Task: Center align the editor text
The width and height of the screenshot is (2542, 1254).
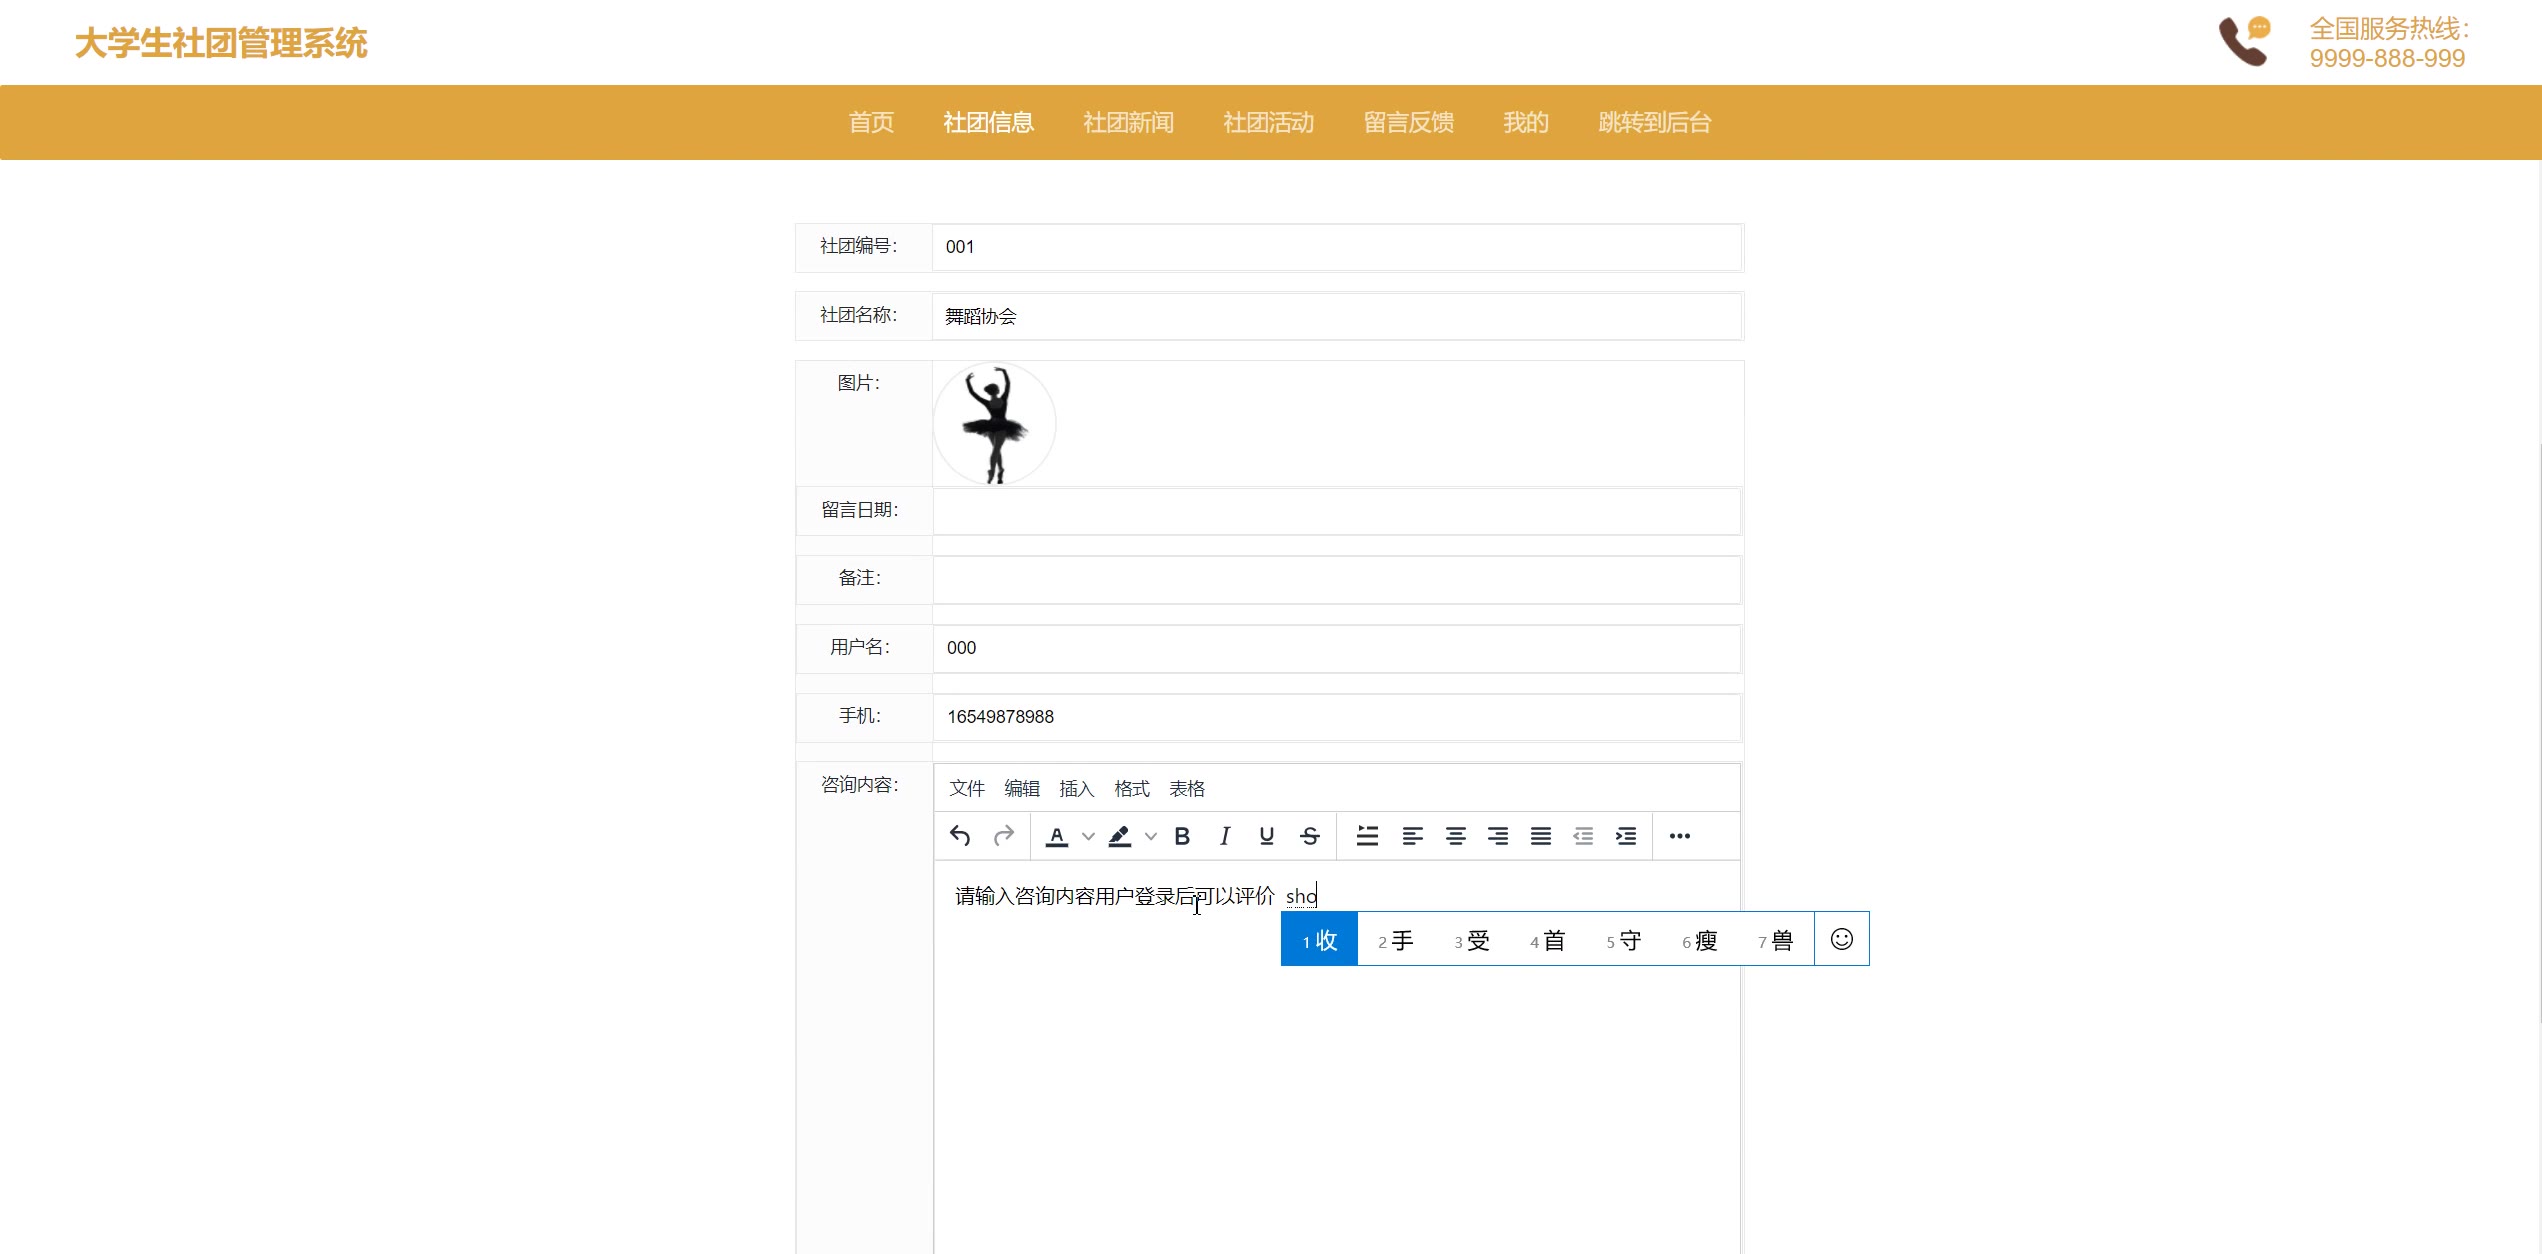Action: click(x=1455, y=836)
